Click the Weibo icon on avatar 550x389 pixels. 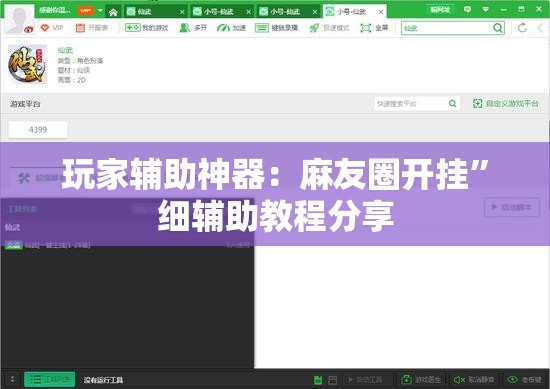coord(28,30)
